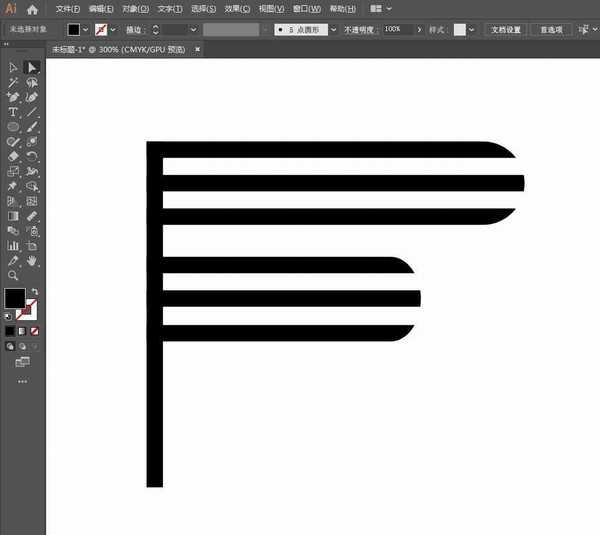
Task: Click the Home icon in top bar
Action: (x=32, y=8)
